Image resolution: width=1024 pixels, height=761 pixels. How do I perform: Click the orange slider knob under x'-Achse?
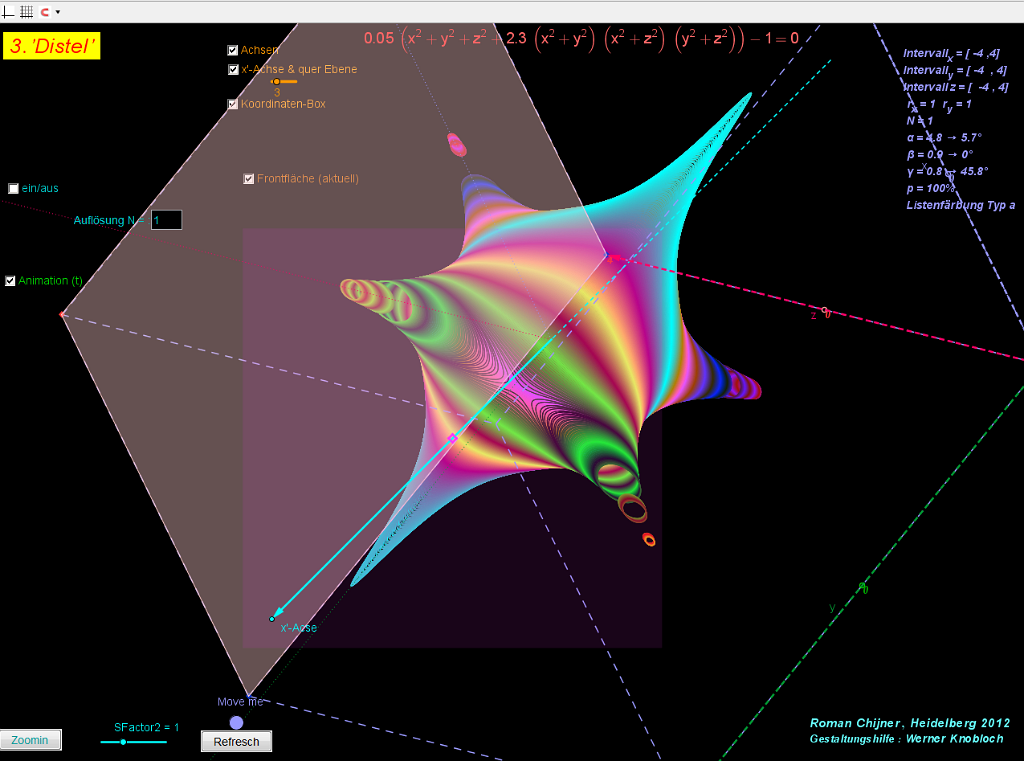tap(276, 82)
